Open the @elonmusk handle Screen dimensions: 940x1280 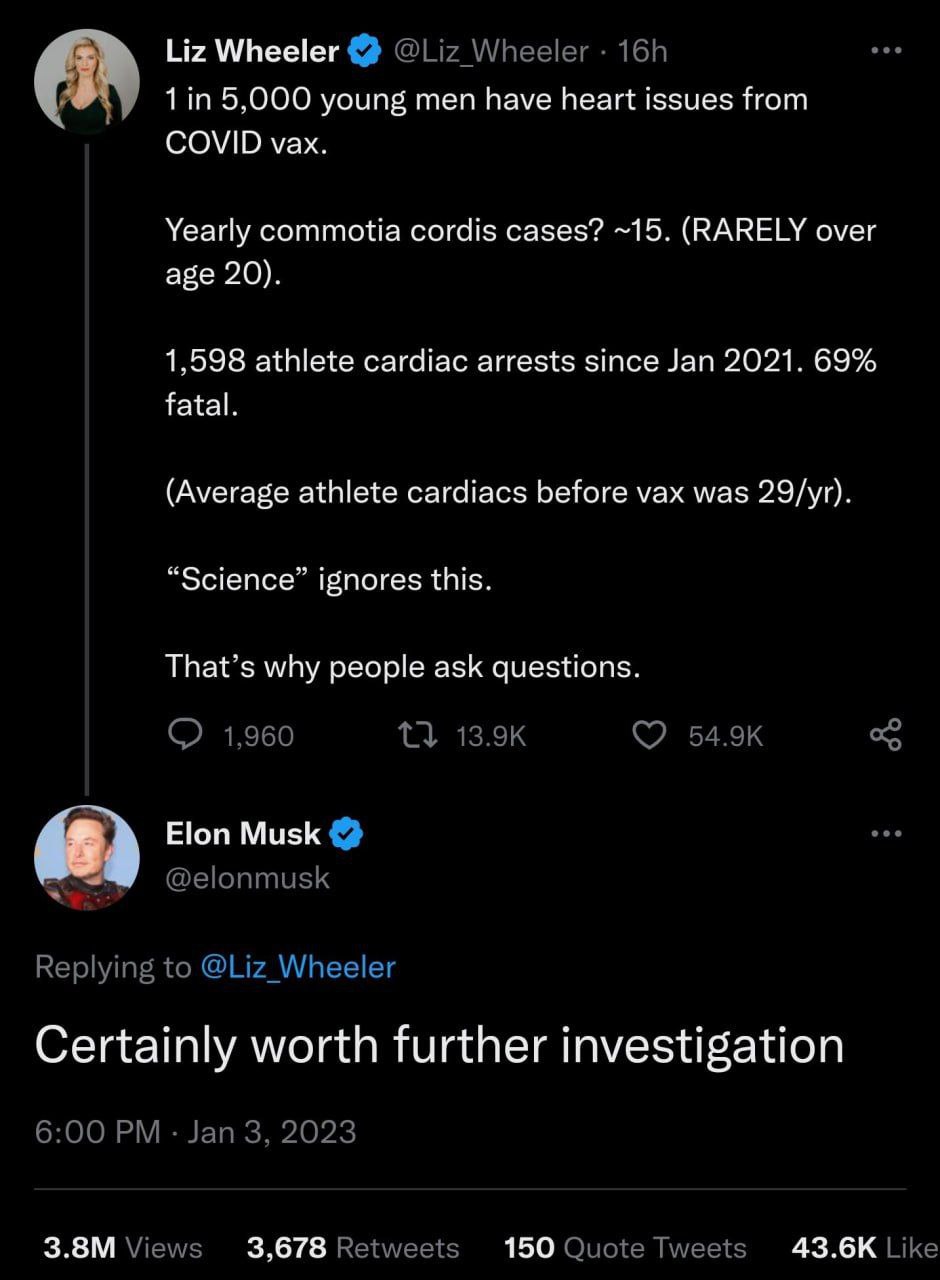[x=247, y=878]
